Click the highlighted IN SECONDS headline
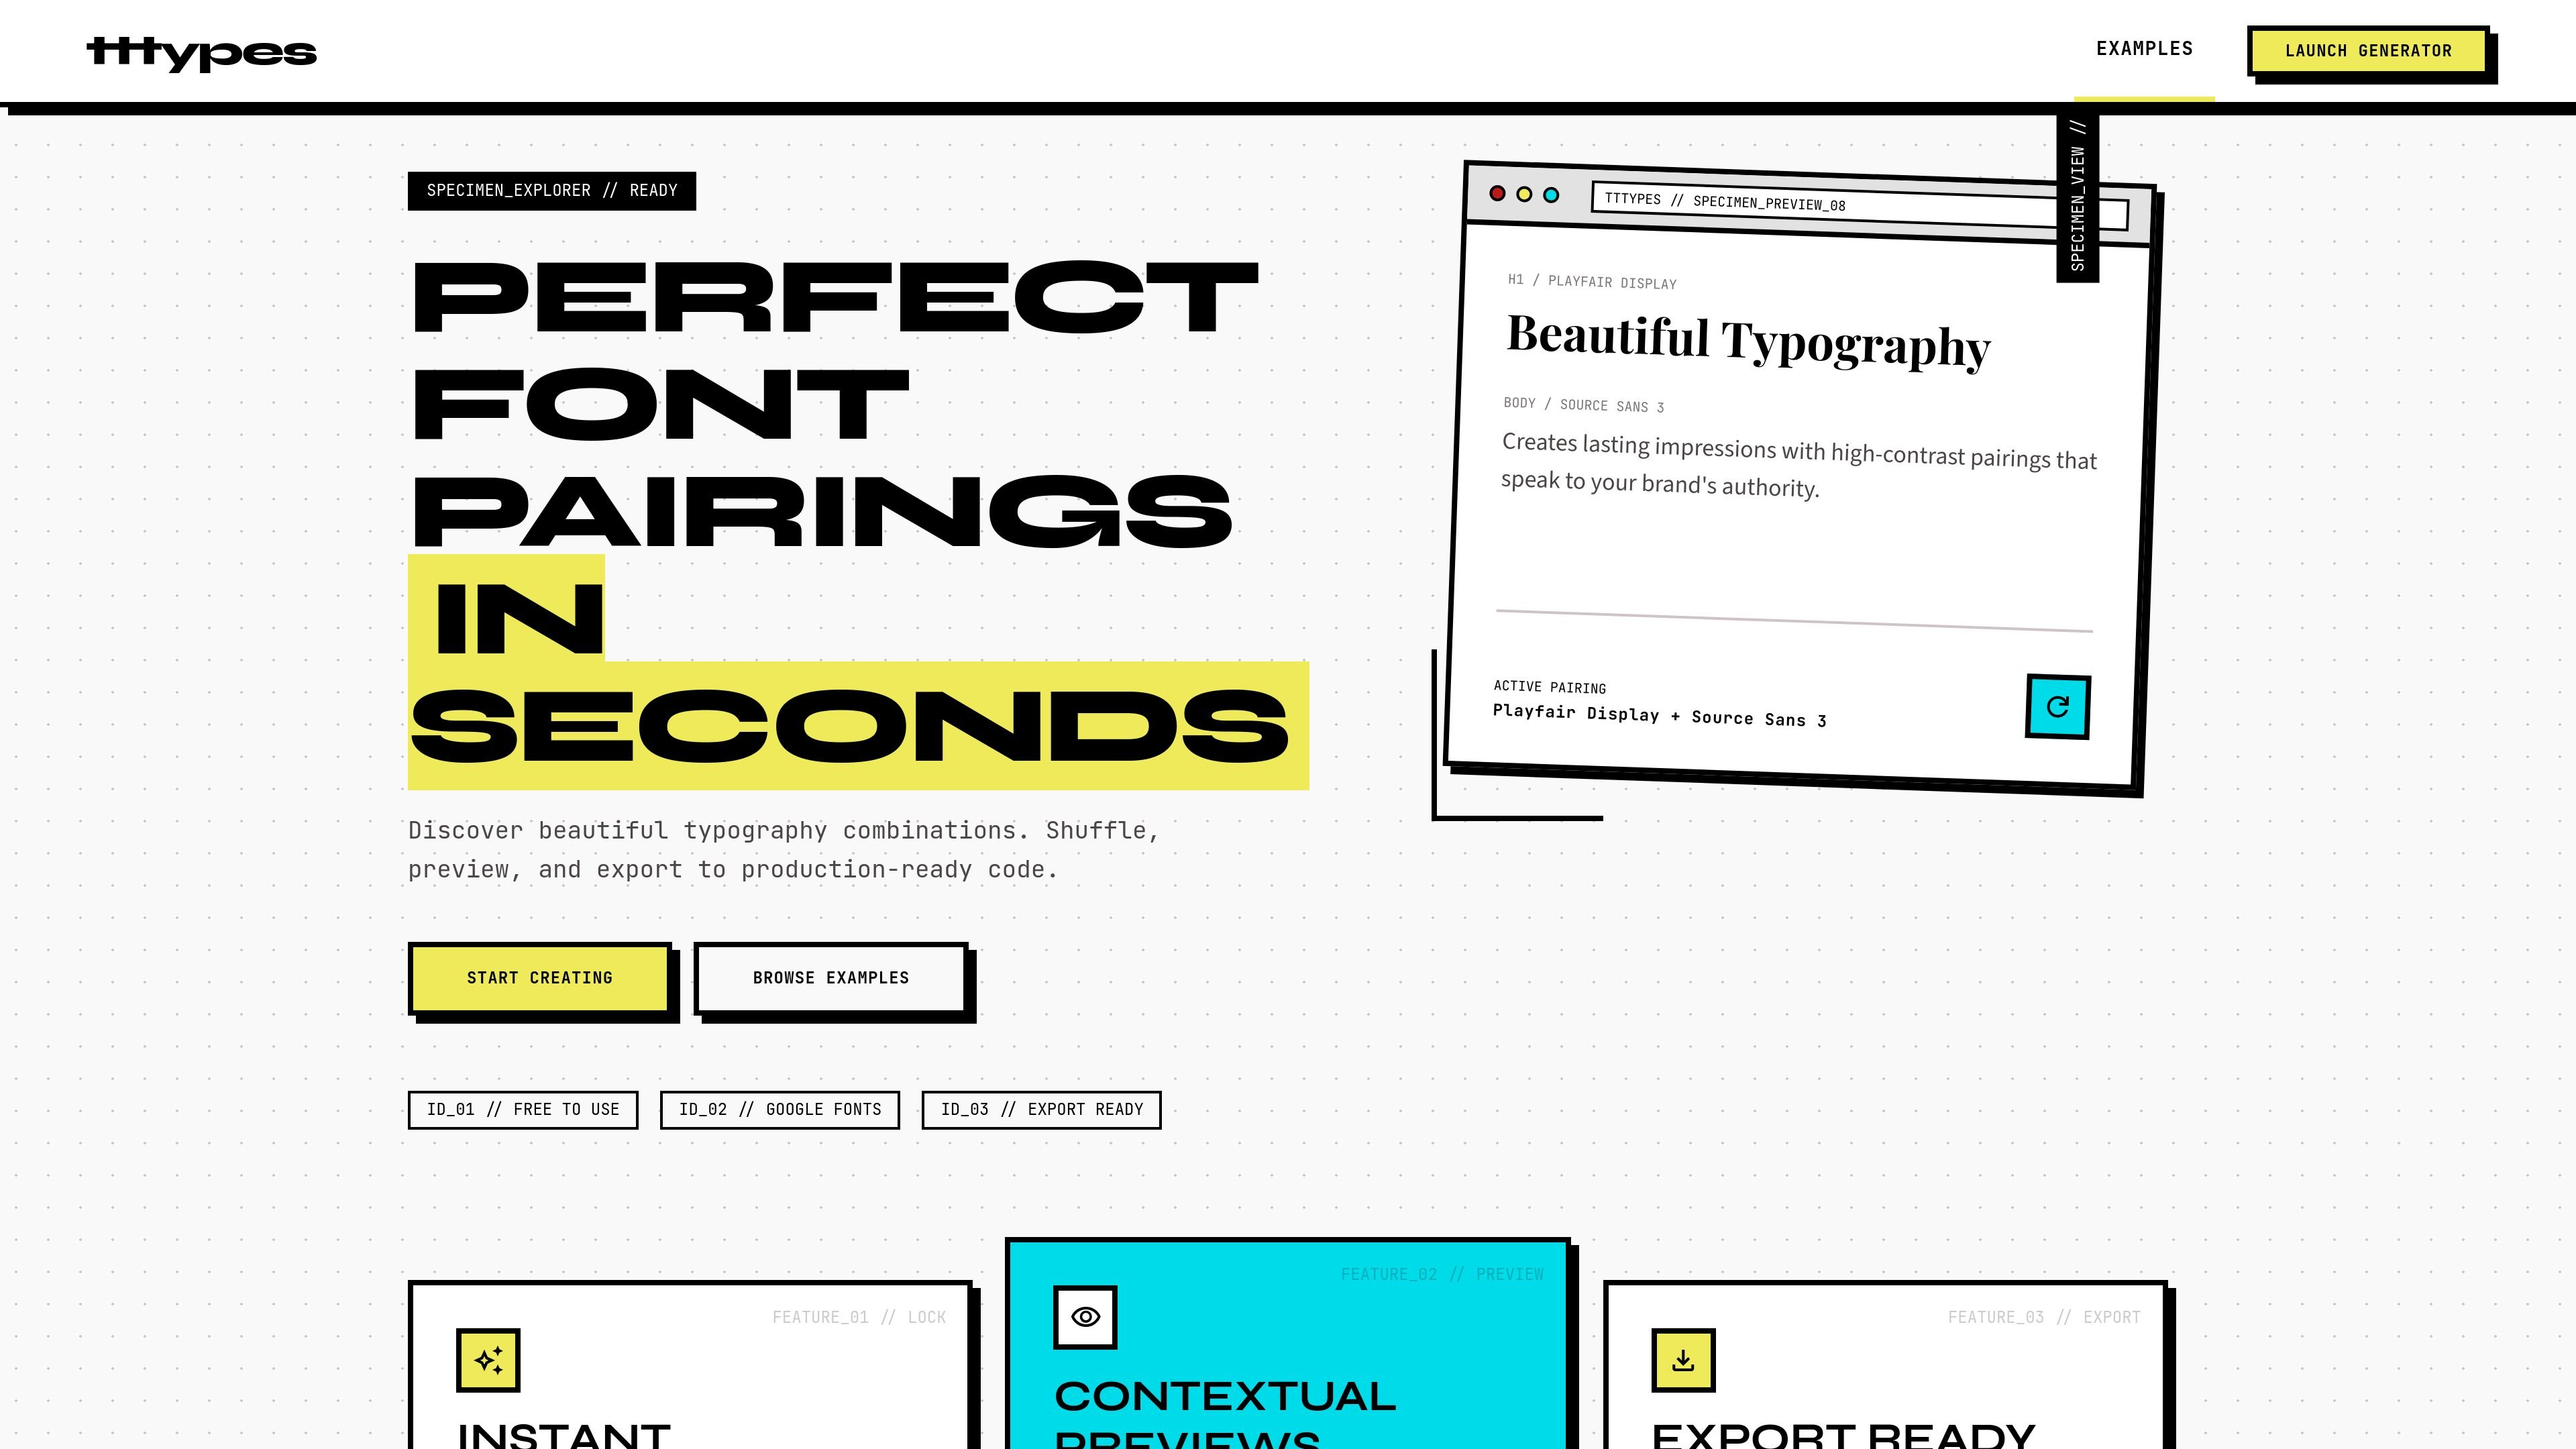The height and width of the screenshot is (1449, 2576). coord(858,672)
